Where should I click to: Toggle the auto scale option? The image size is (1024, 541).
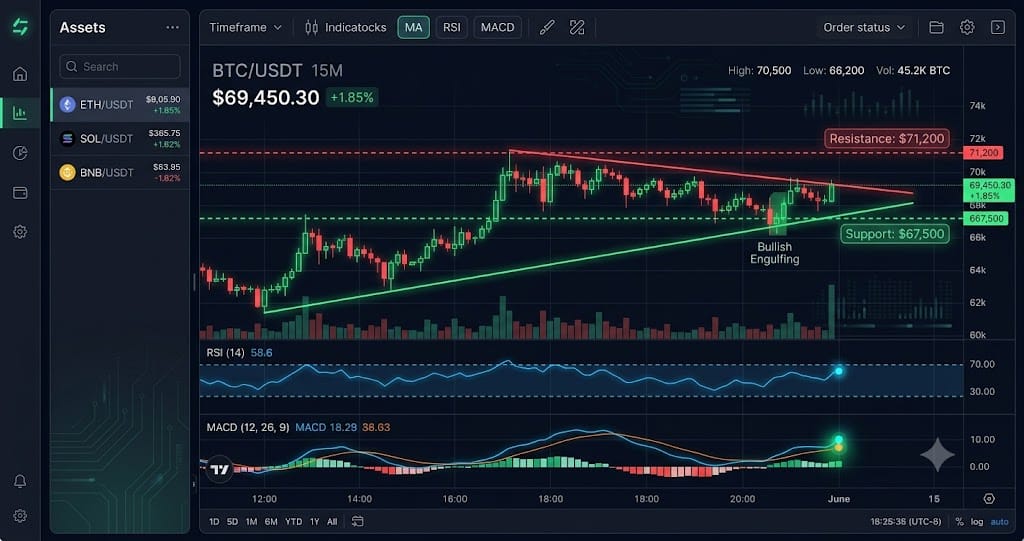(x=1000, y=521)
